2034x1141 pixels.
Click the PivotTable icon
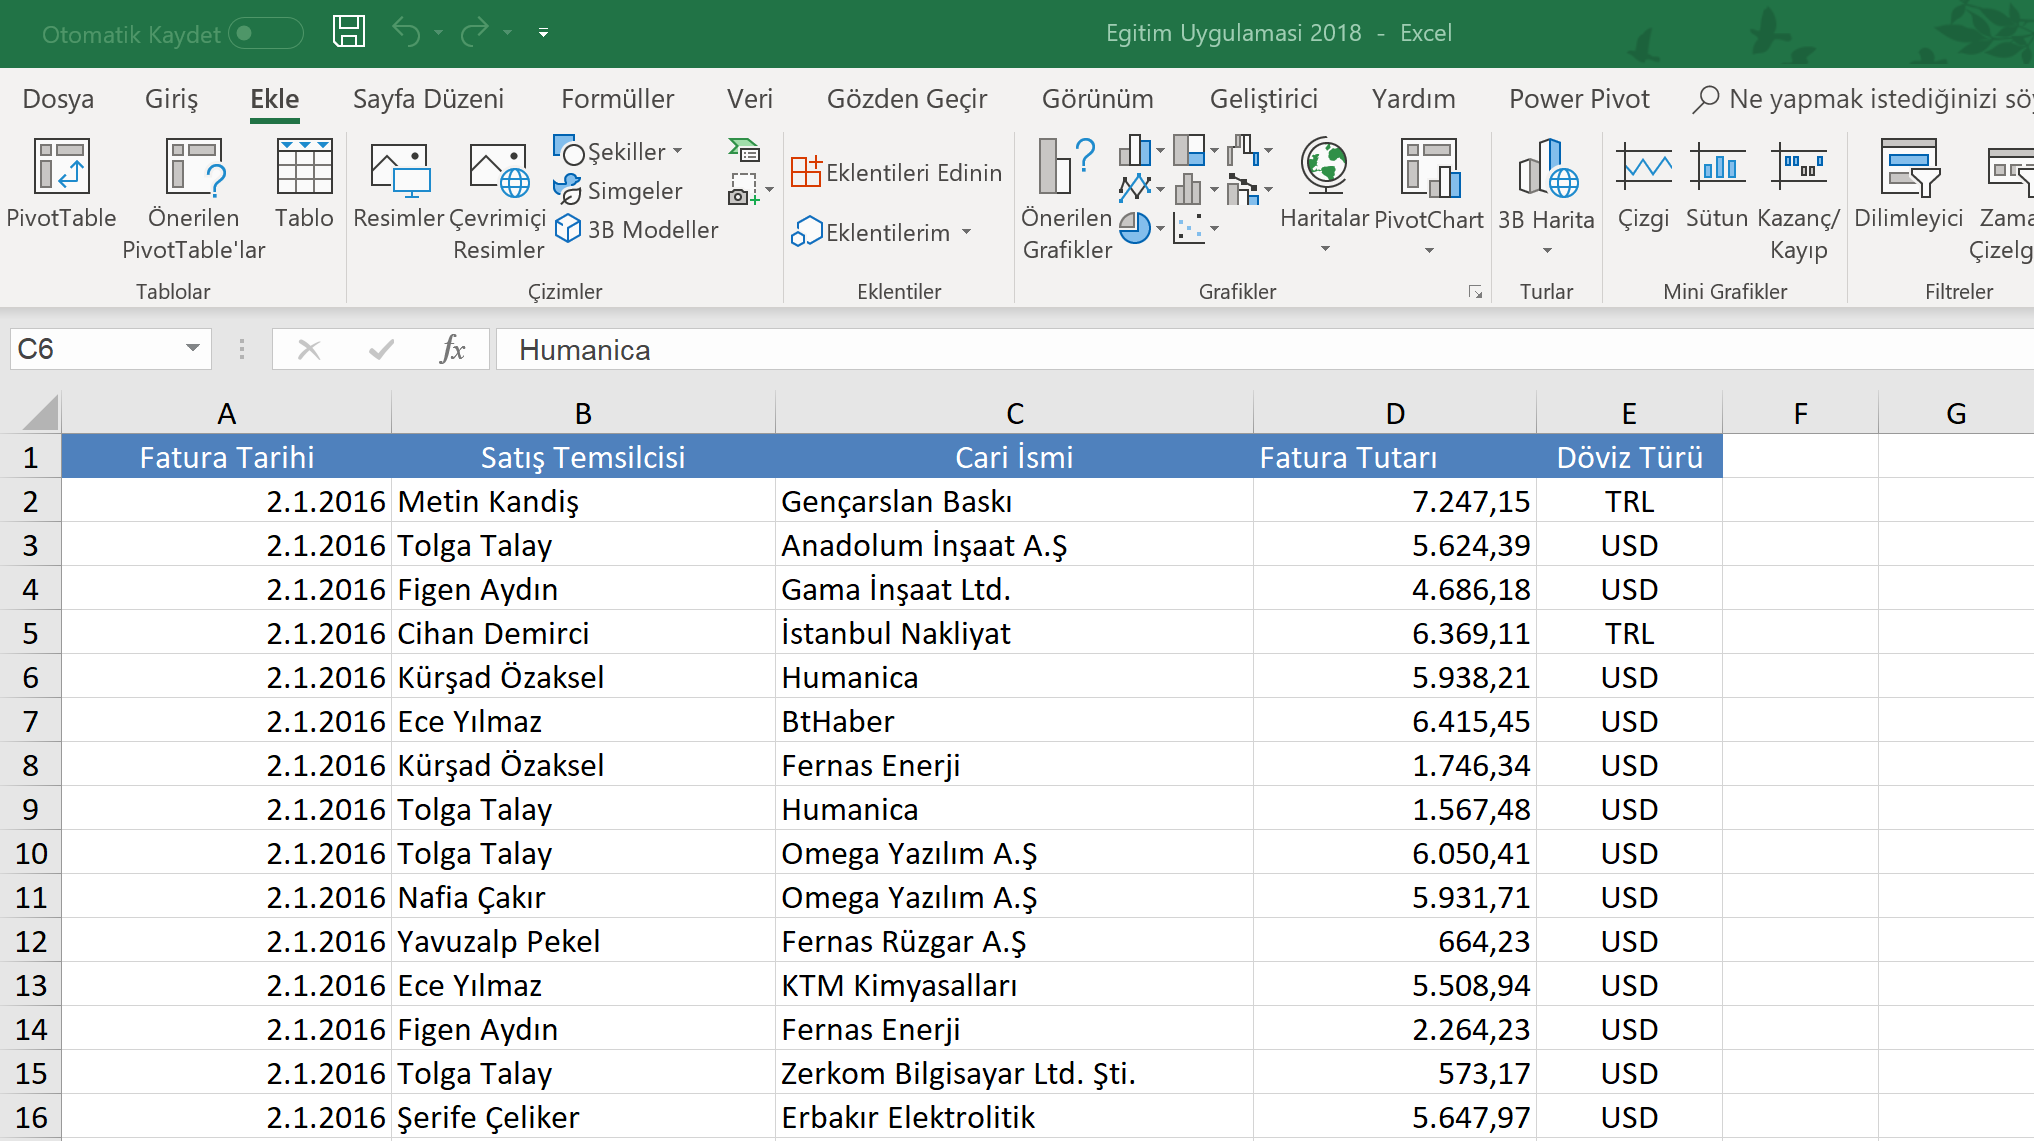pos(61,167)
